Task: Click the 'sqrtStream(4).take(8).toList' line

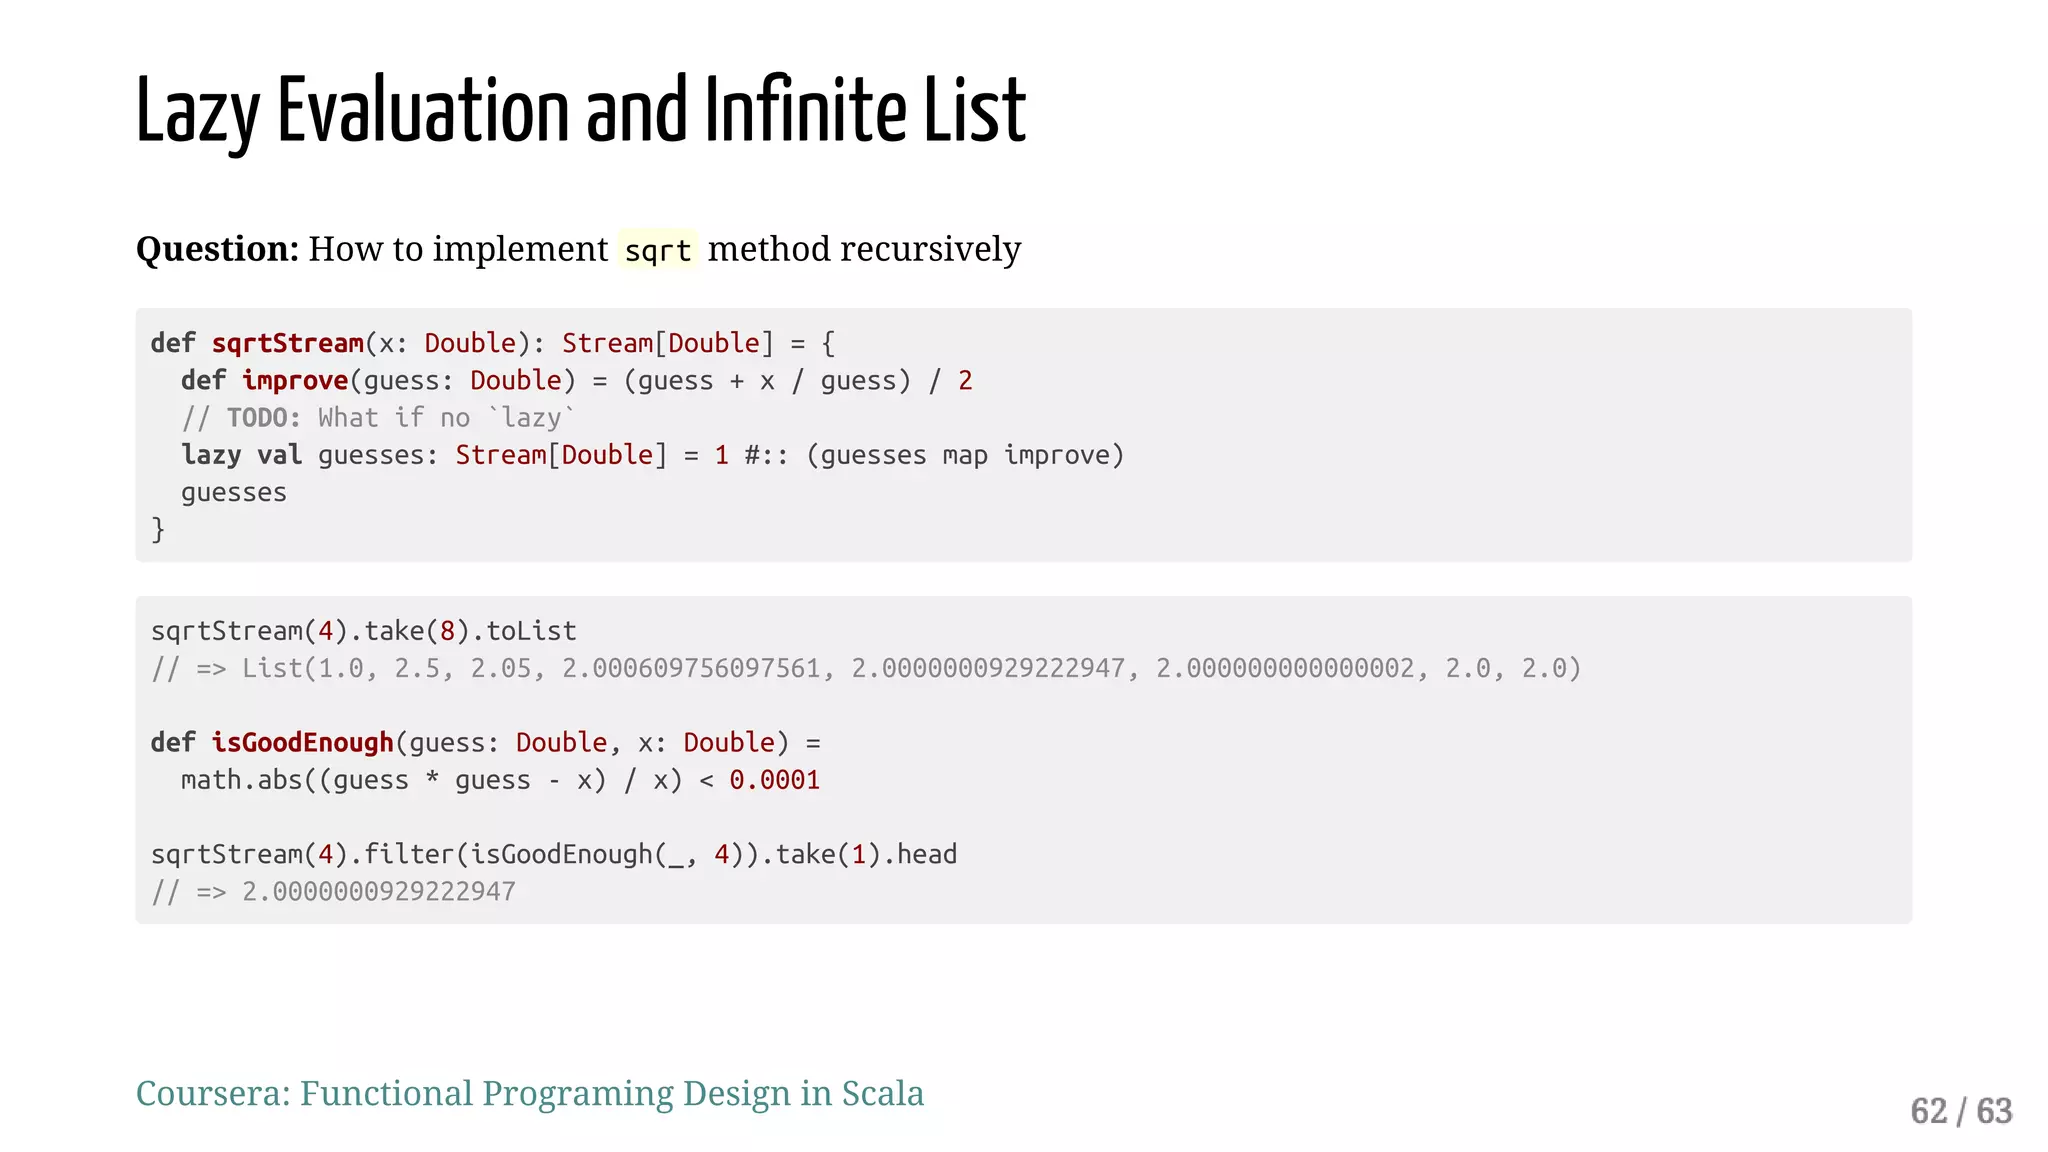Action: 364,631
